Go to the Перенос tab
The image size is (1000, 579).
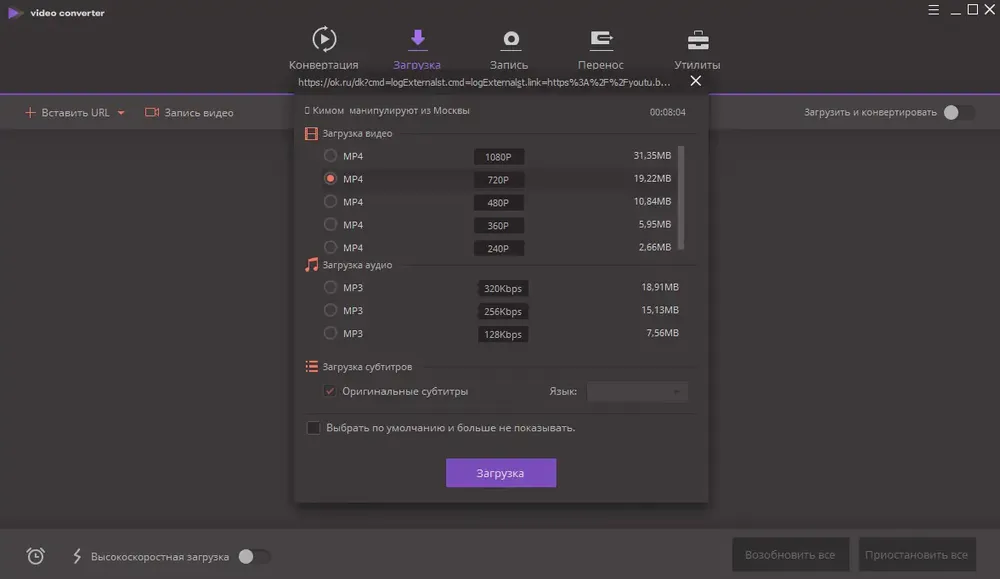601,48
